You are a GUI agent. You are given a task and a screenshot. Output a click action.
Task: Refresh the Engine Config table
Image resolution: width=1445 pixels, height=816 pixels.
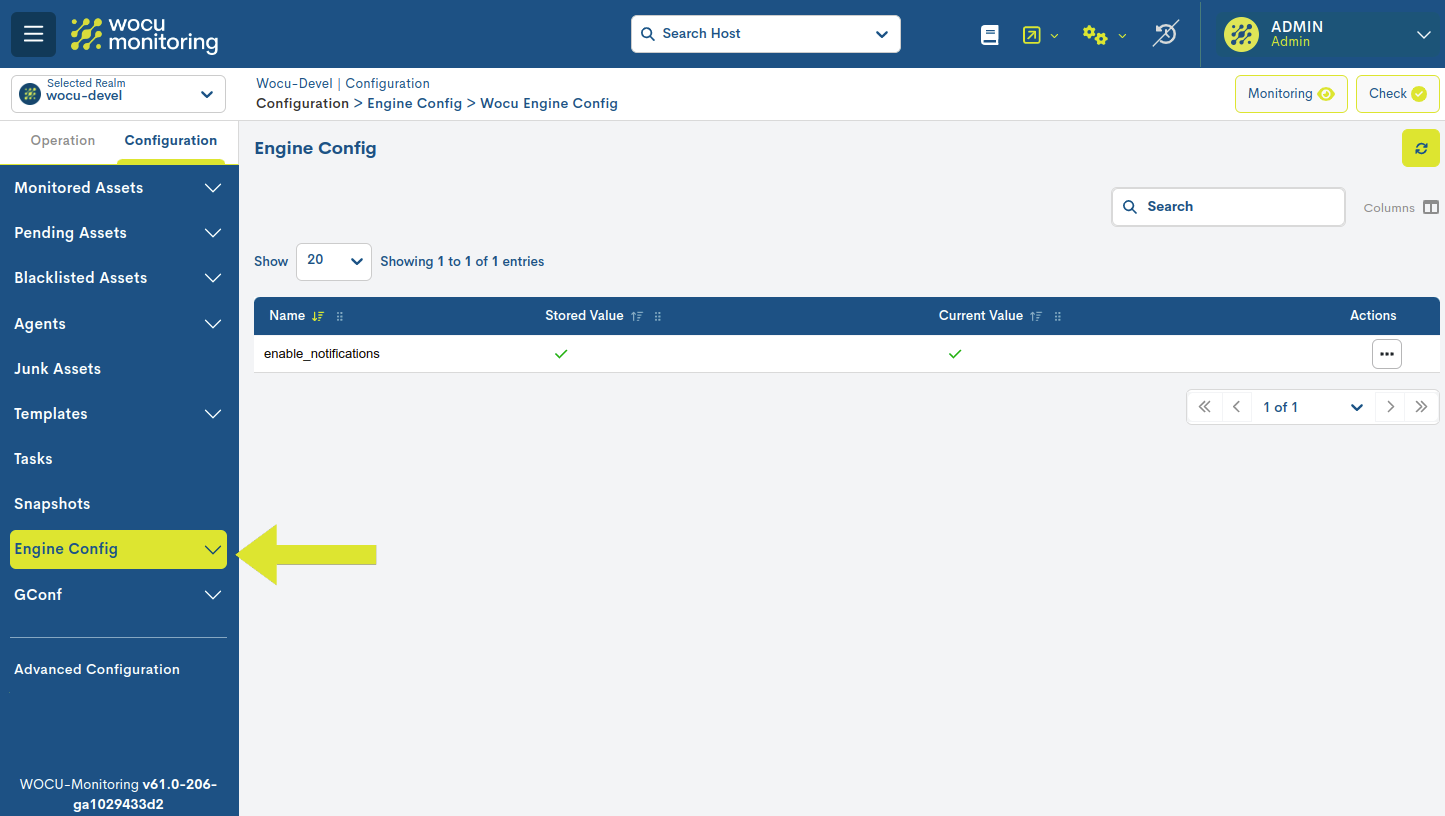pos(1421,148)
